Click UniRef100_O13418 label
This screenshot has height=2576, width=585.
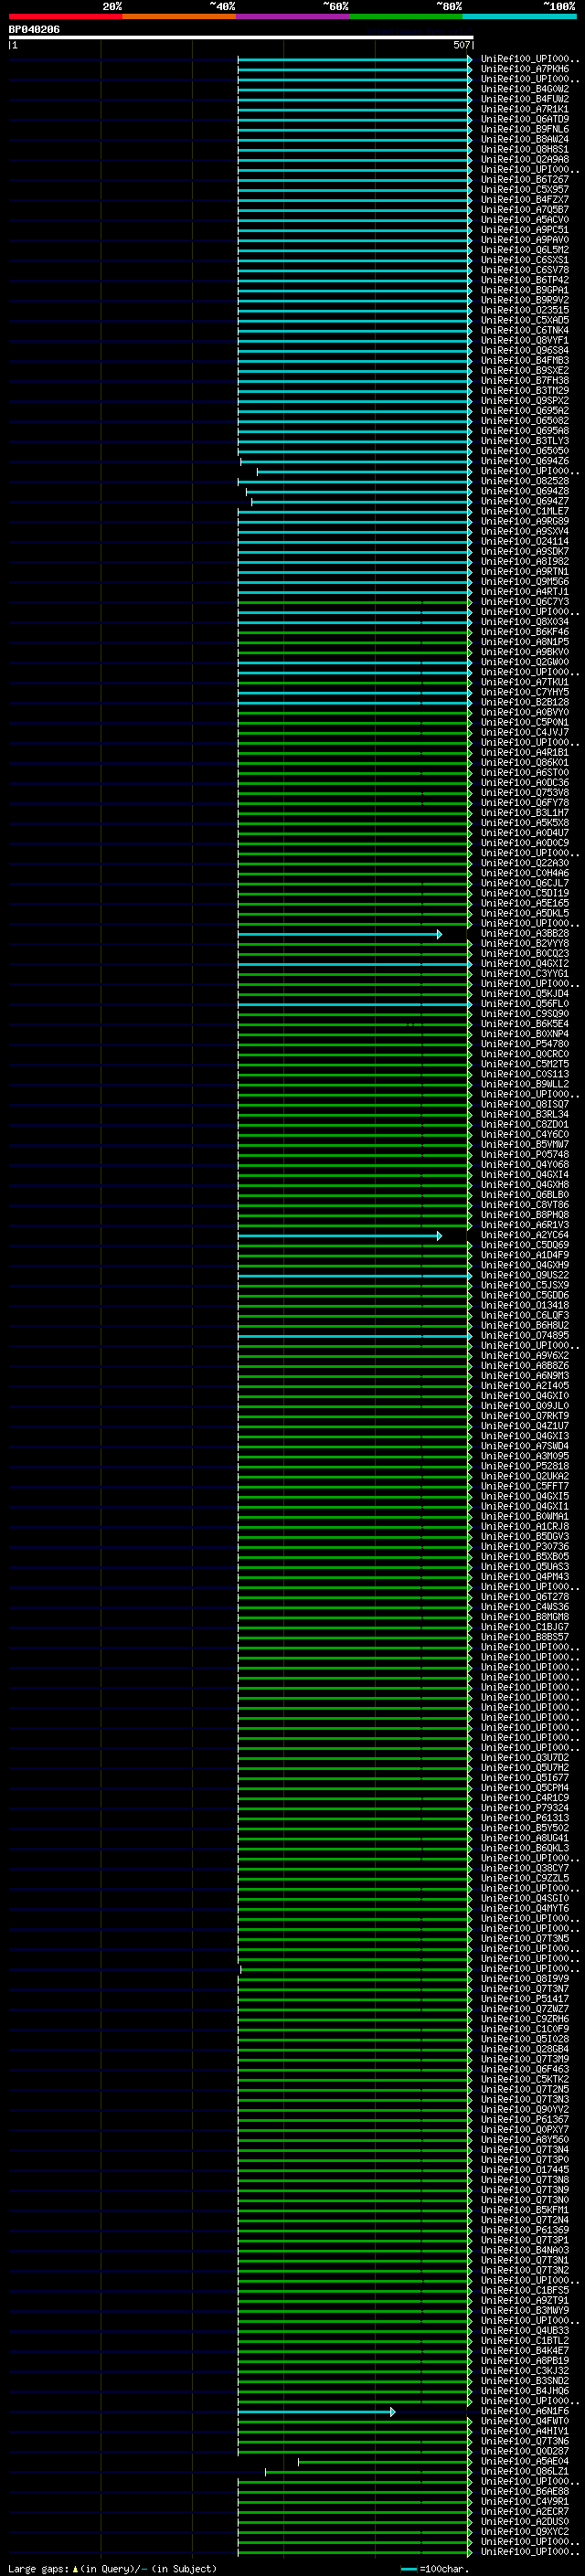coord(525,1306)
